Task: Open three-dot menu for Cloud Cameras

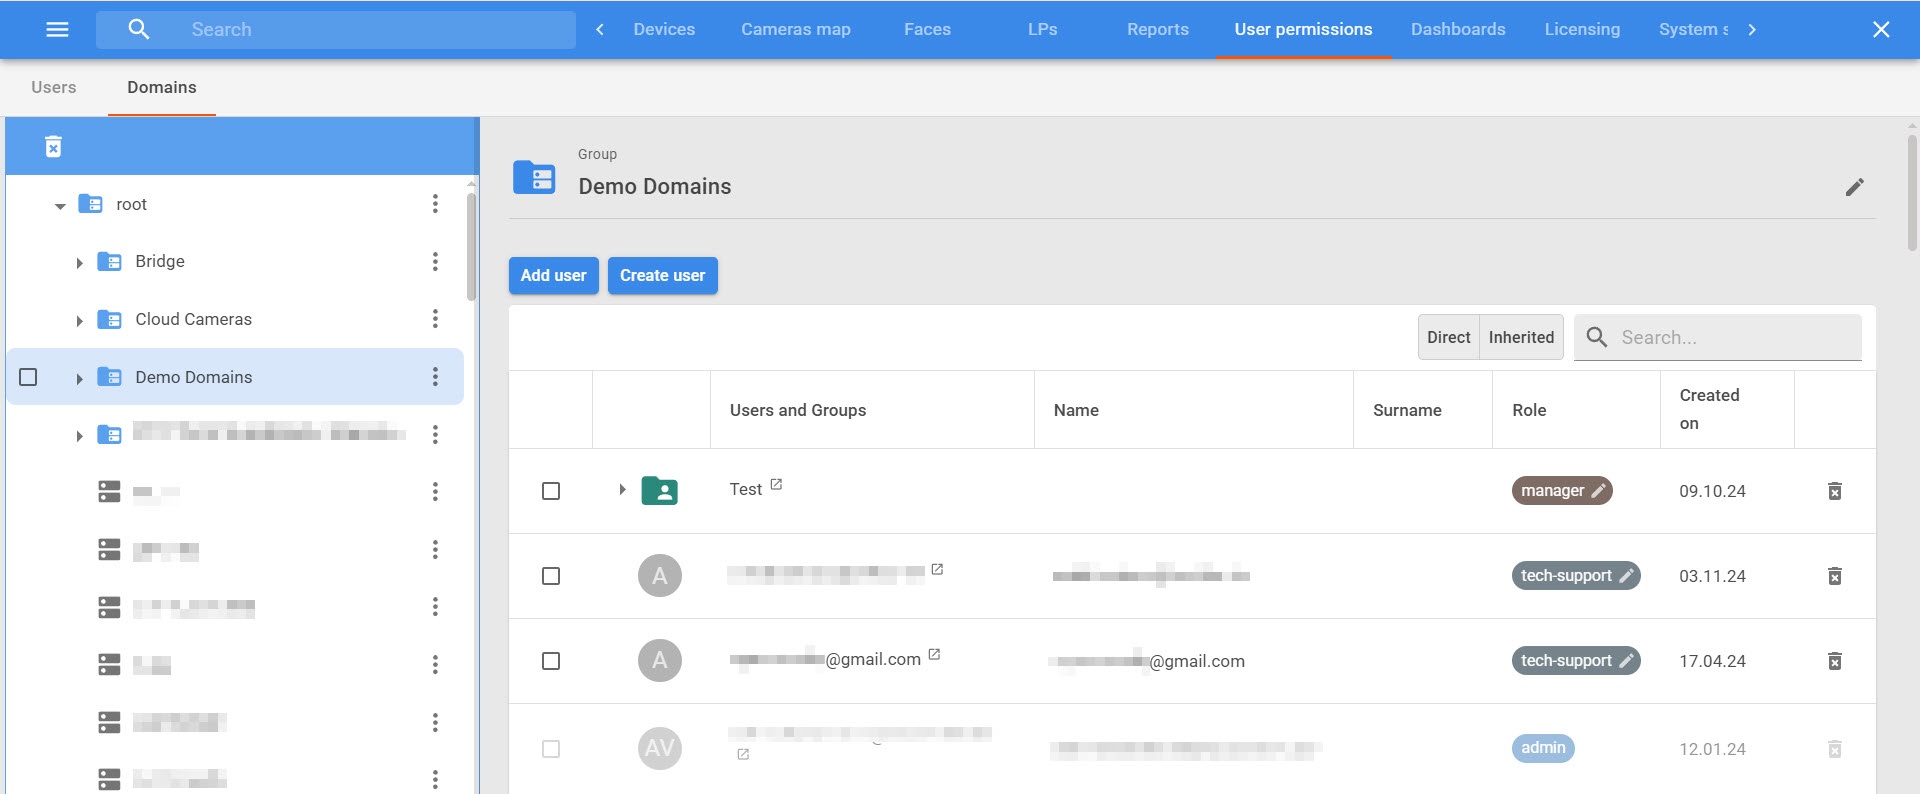Action: pos(435,319)
